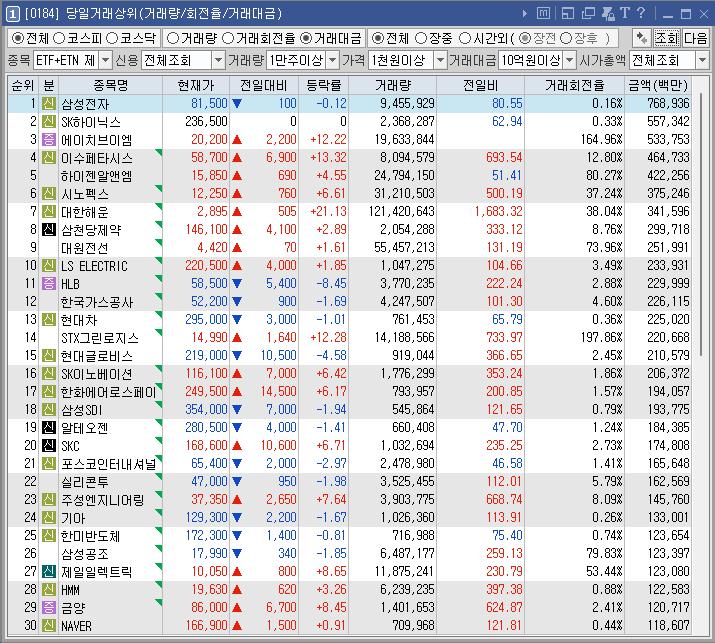The image size is (715, 643).
Task: Click the 신 badge beside NAVER
Action: pos(49,625)
